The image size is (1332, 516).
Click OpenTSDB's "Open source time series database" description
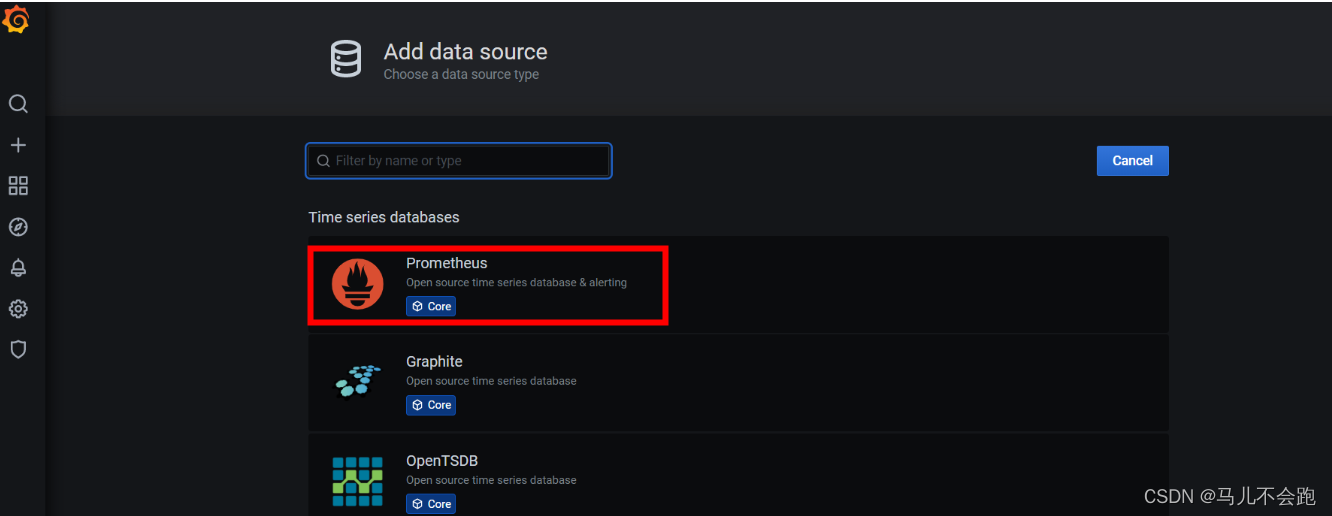coord(491,480)
